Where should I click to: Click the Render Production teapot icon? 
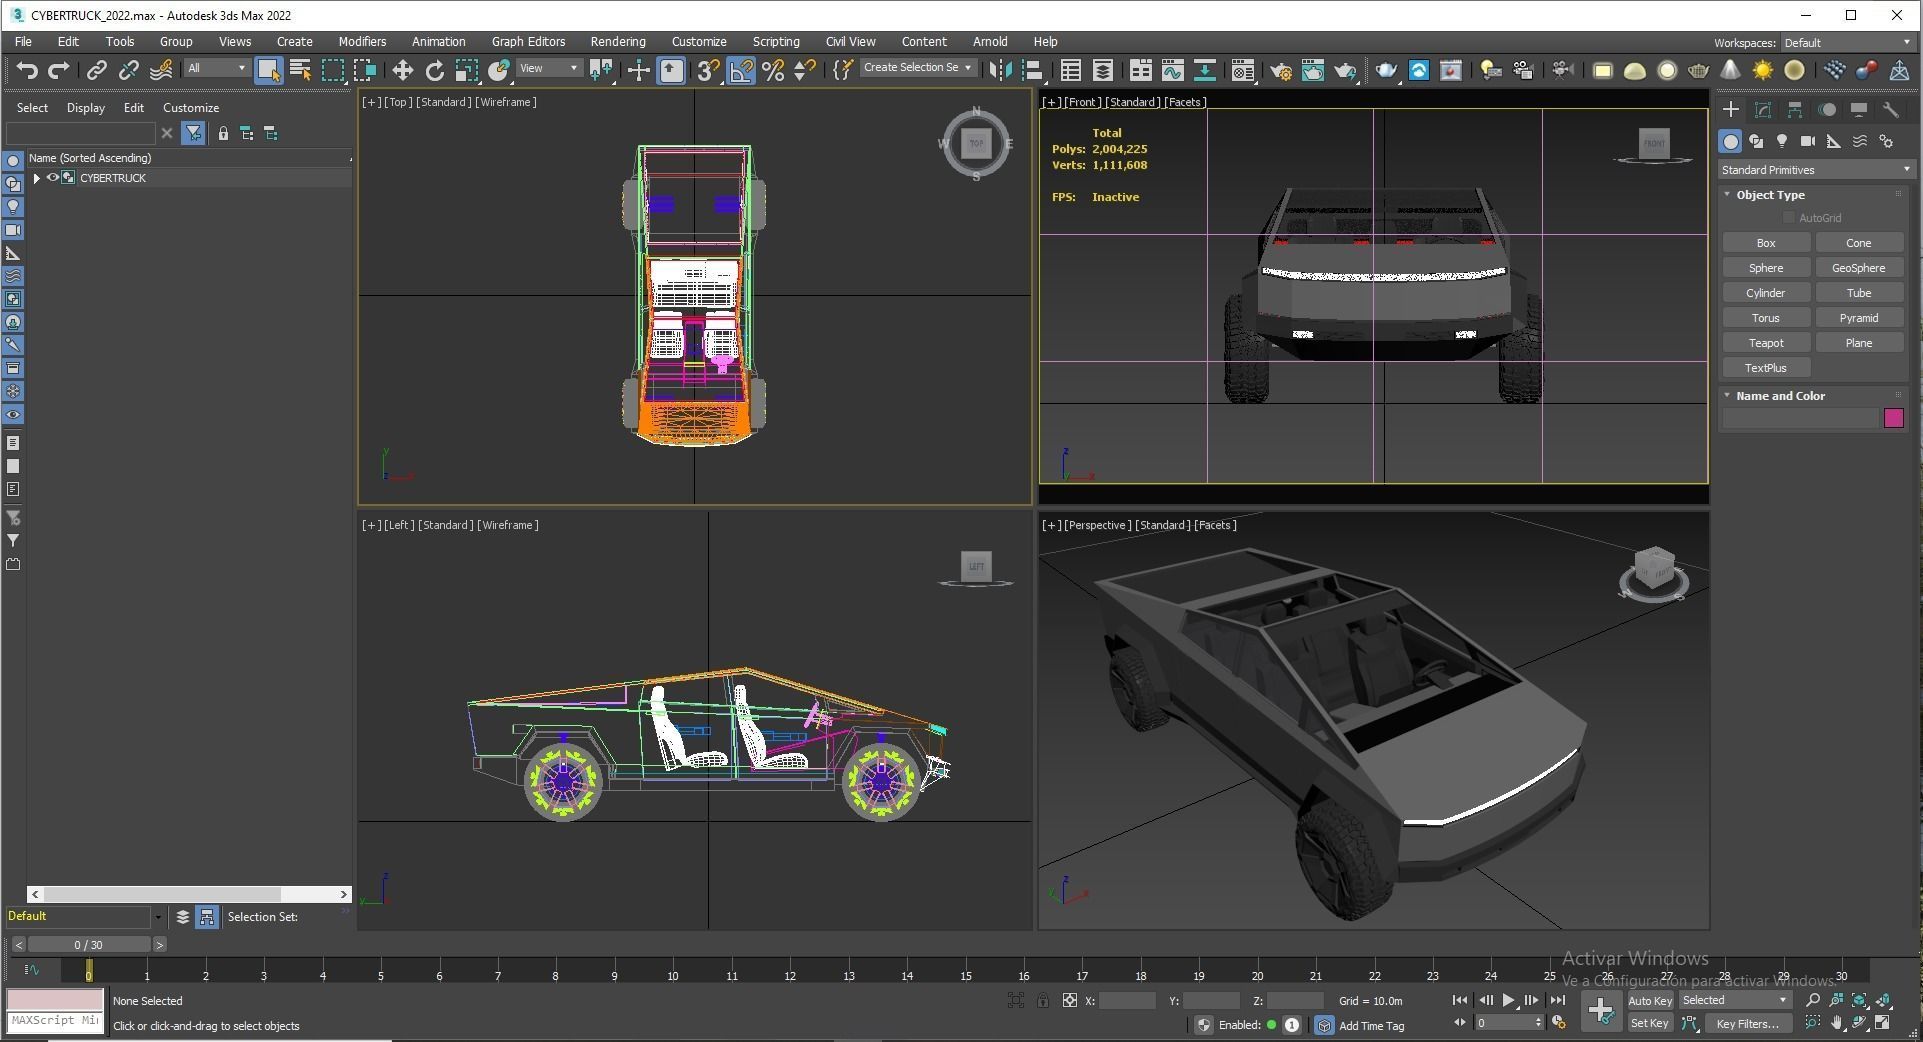pyautogui.click(x=1345, y=70)
